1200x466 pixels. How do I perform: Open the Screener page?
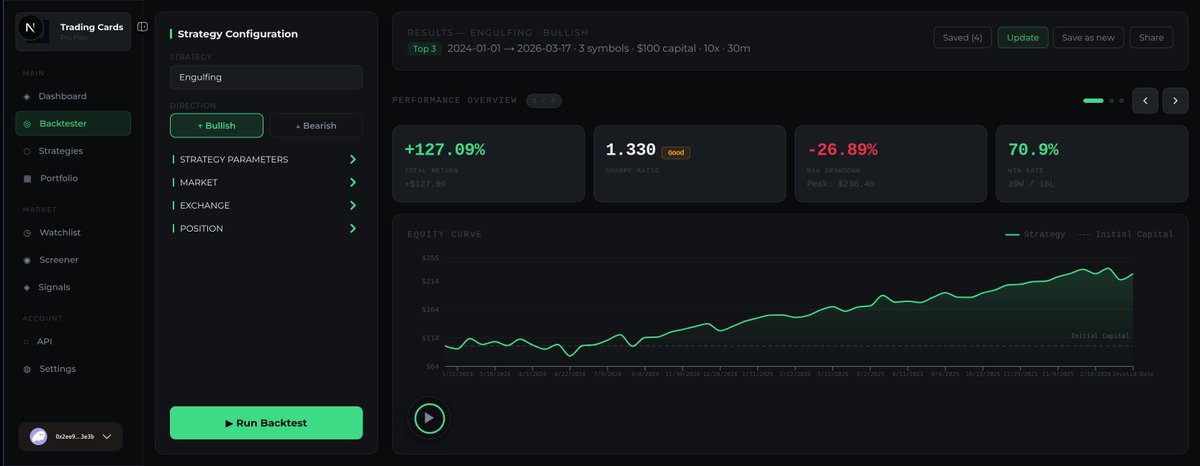pos(73,260)
